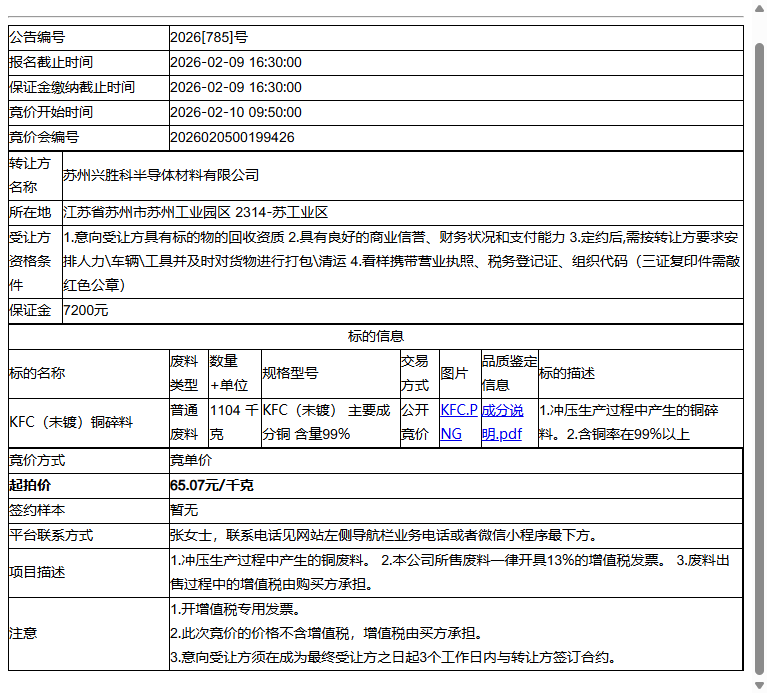This screenshot has height=693, width=767.
Task: Click the 品质鉴定信息 column header
Action: pyautogui.click(x=509, y=374)
